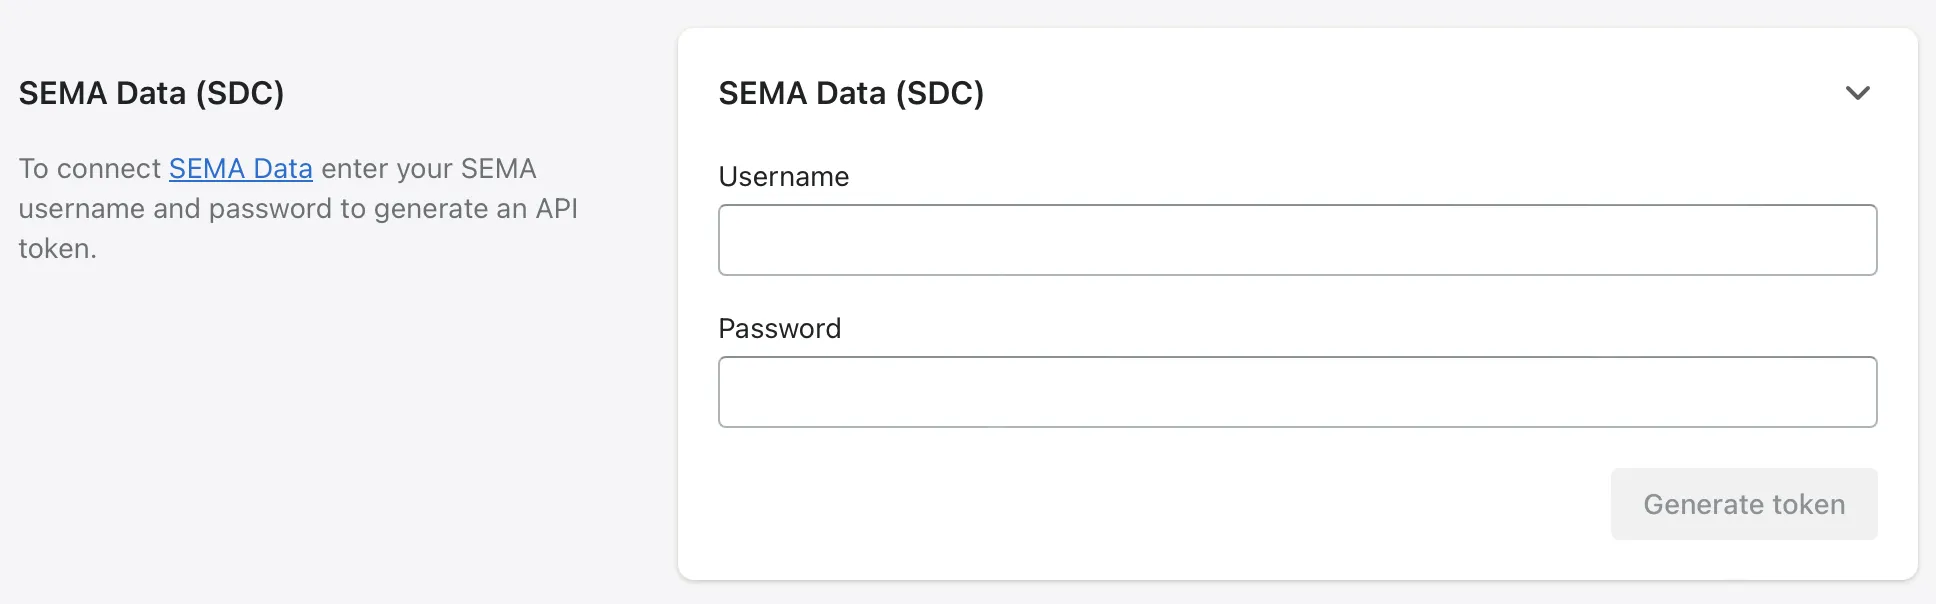Place cursor in the empty Password box
The height and width of the screenshot is (604, 1936).
click(x=1297, y=392)
